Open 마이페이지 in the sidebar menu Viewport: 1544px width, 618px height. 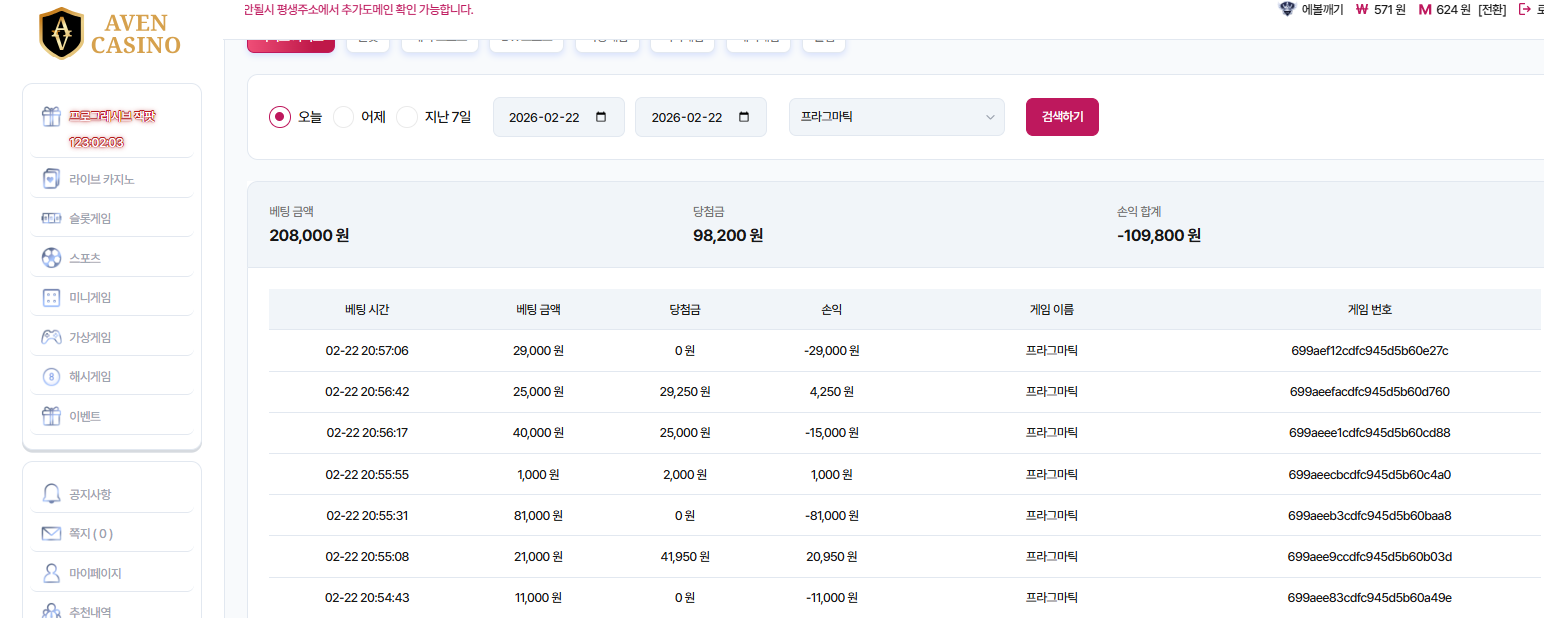(95, 574)
